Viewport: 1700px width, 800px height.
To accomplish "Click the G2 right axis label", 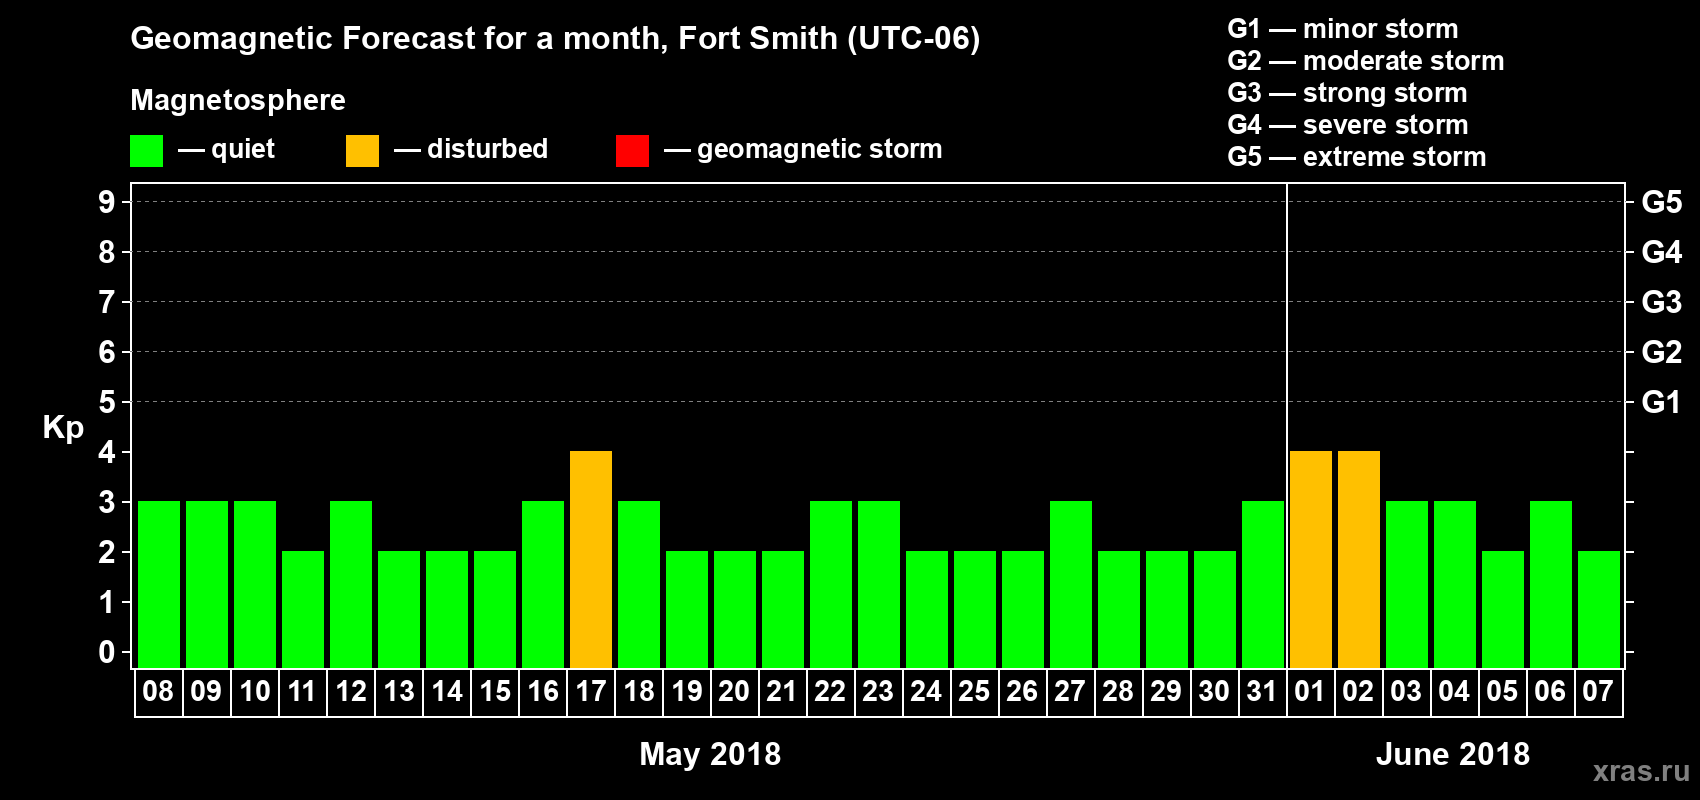I will [1661, 352].
